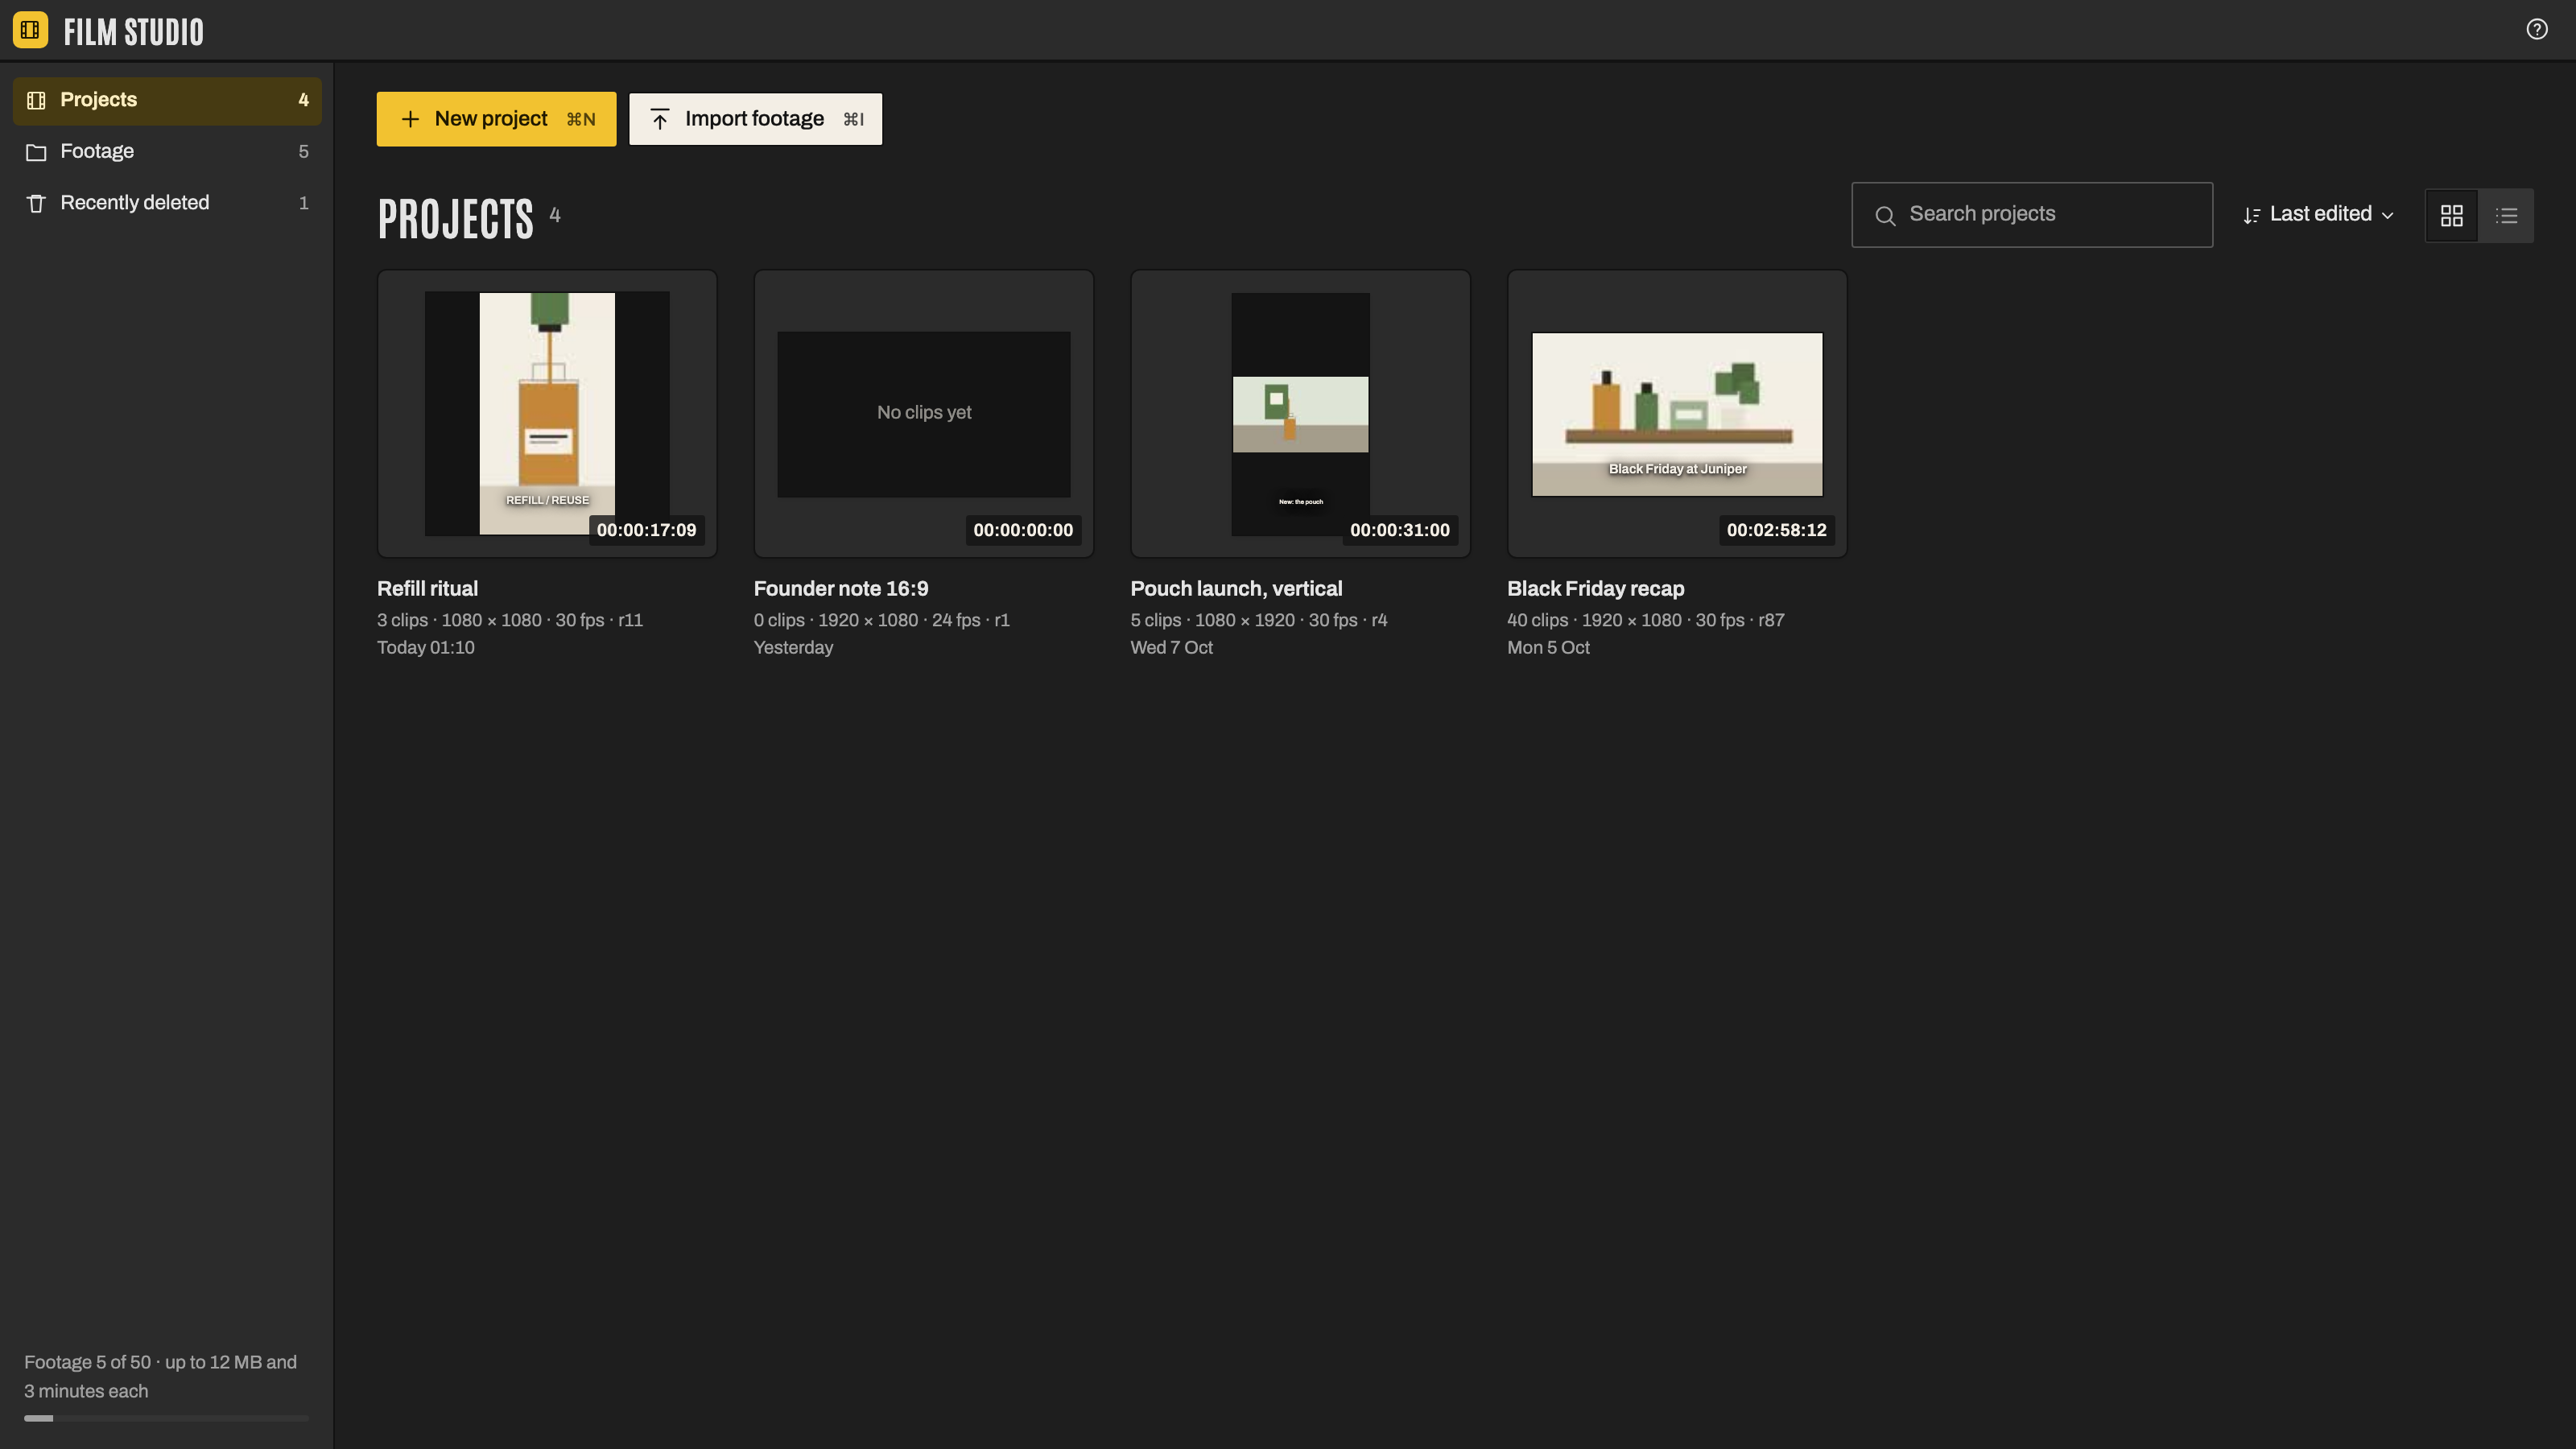Image resolution: width=2576 pixels, height=1449 pixels.
Task: Click the 'Wed 7 Oct' edit date
Action: point(1172,648)
